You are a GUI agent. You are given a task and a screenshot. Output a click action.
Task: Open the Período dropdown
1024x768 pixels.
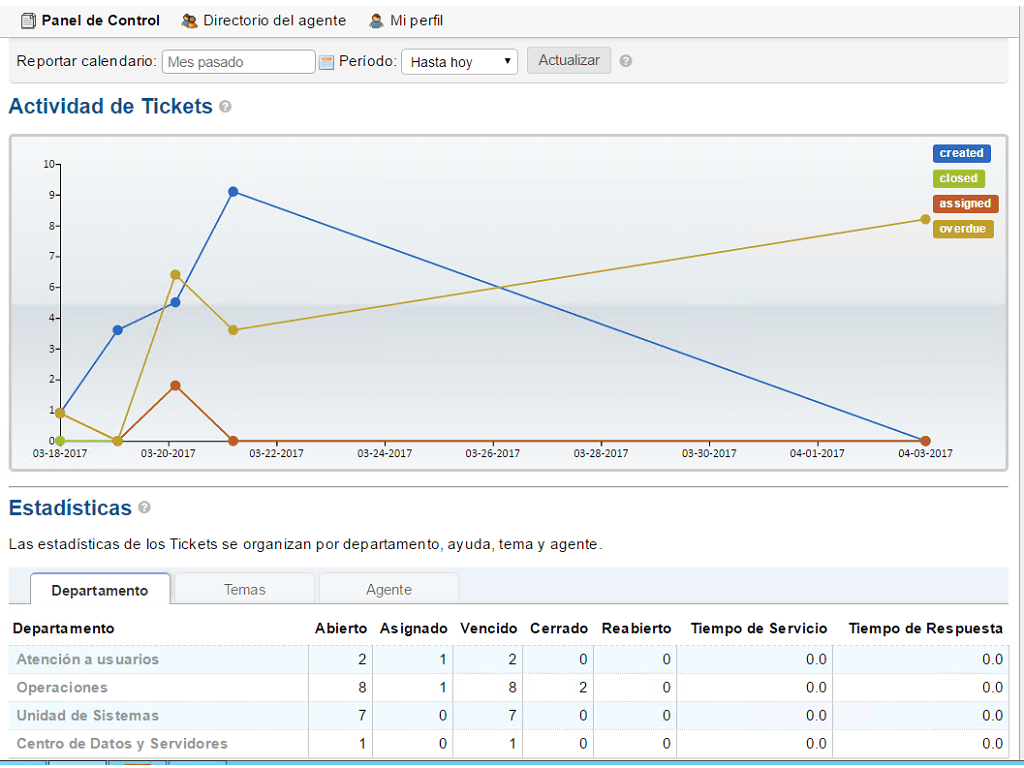point(459,62)
